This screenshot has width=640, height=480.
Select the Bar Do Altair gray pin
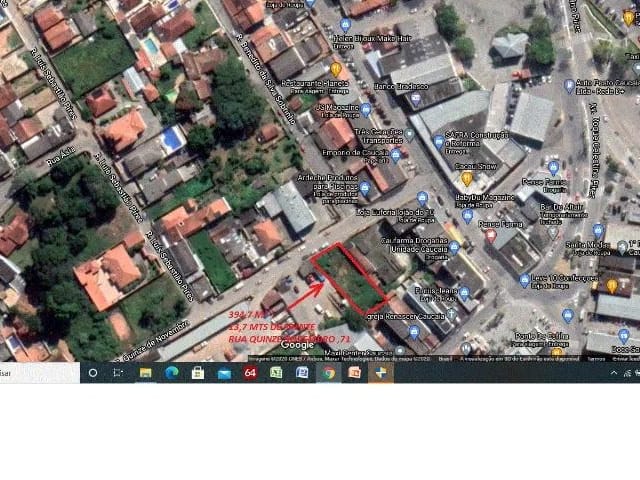click(553, 233)
